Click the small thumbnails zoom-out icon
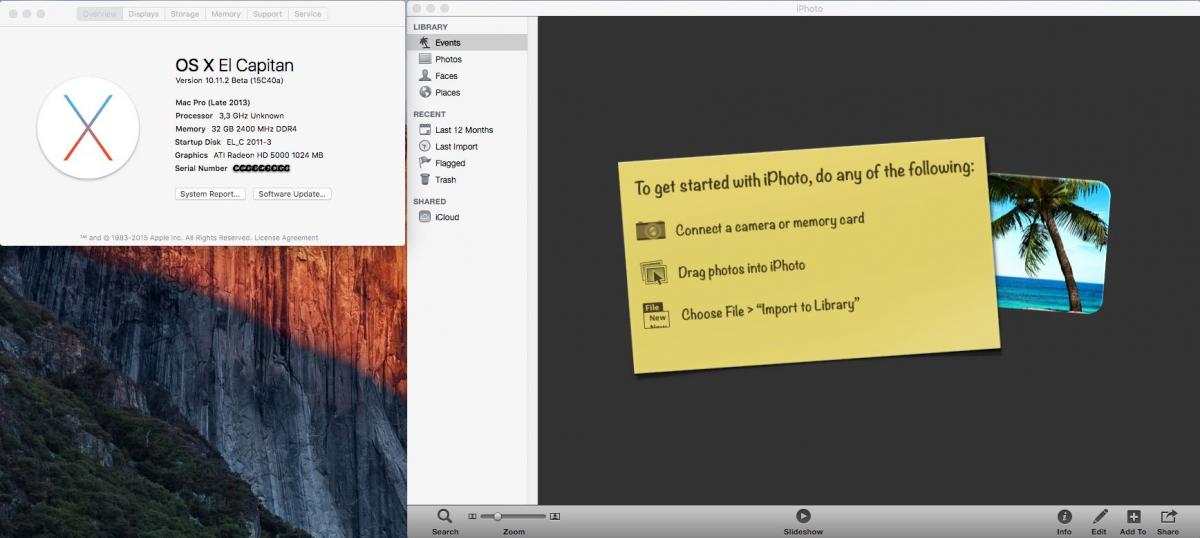 point(473,516)
